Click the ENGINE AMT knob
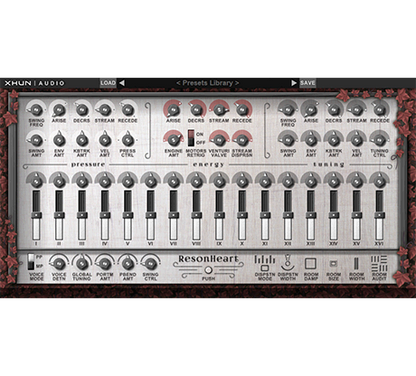The image size is (416, 376). 173,140
